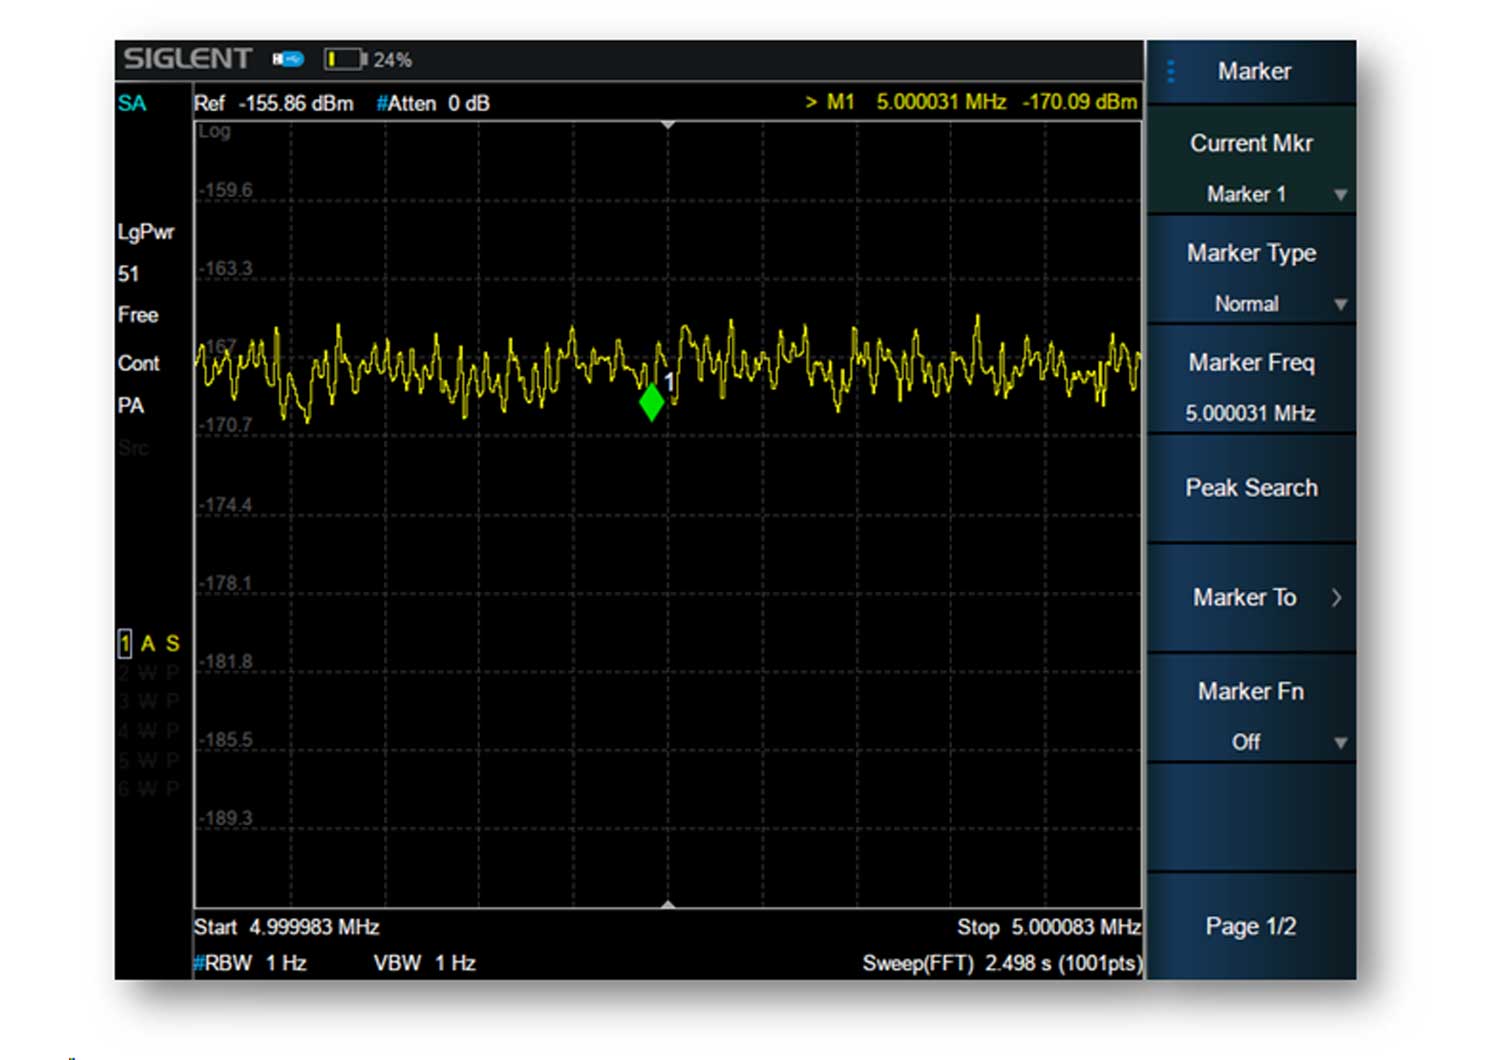Open the Marker Type Normal dropdown
This screenshot has width=1500, height=1060.
pyautogui.click(x=1251, y=277)
